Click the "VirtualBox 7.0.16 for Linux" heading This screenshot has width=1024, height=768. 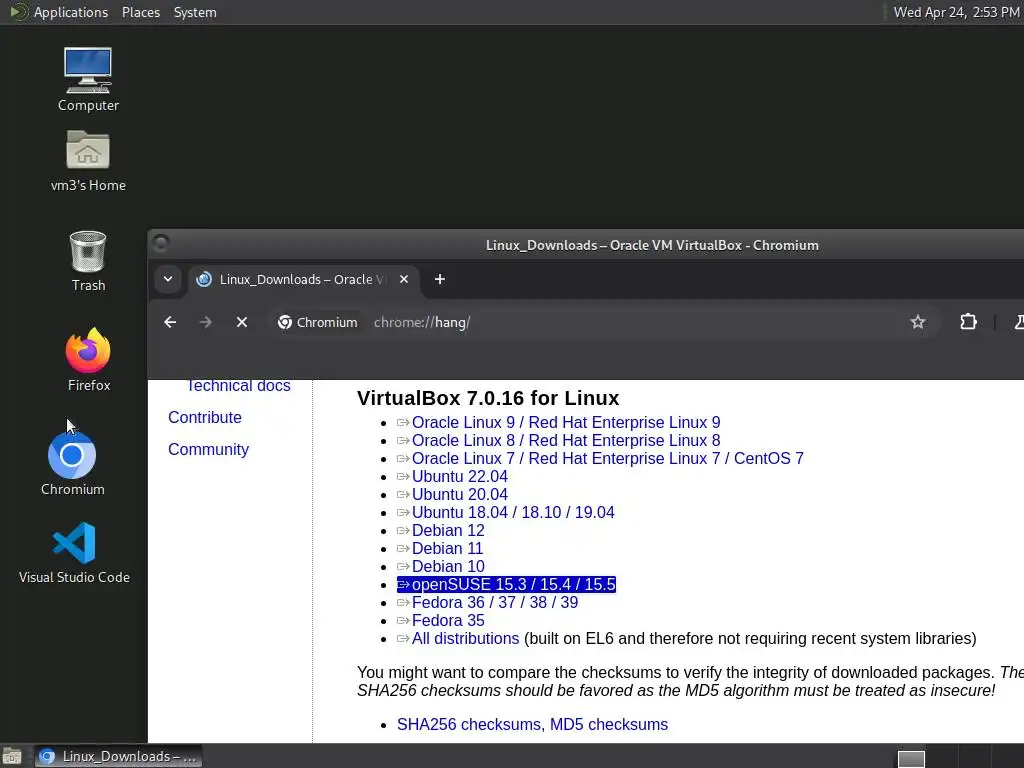[x=488, y=398]
